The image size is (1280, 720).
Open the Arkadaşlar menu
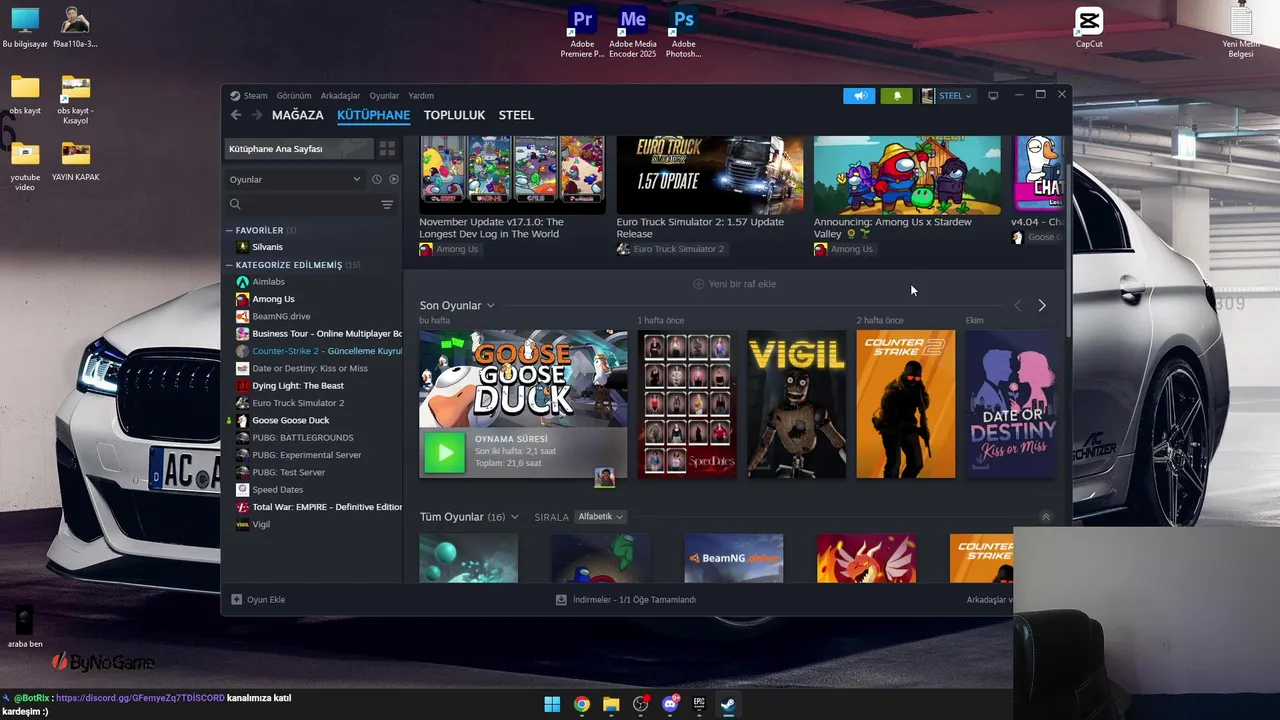click(x=340, y=96)
